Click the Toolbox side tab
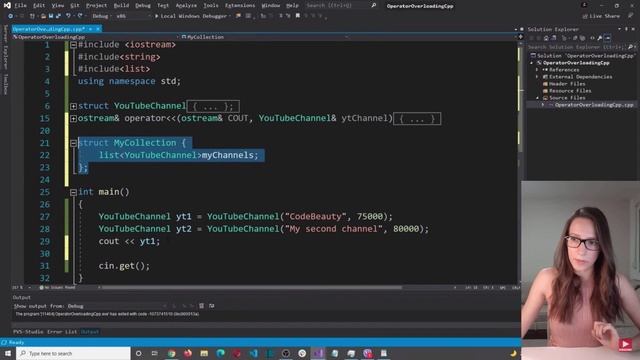 coord(5,84)
